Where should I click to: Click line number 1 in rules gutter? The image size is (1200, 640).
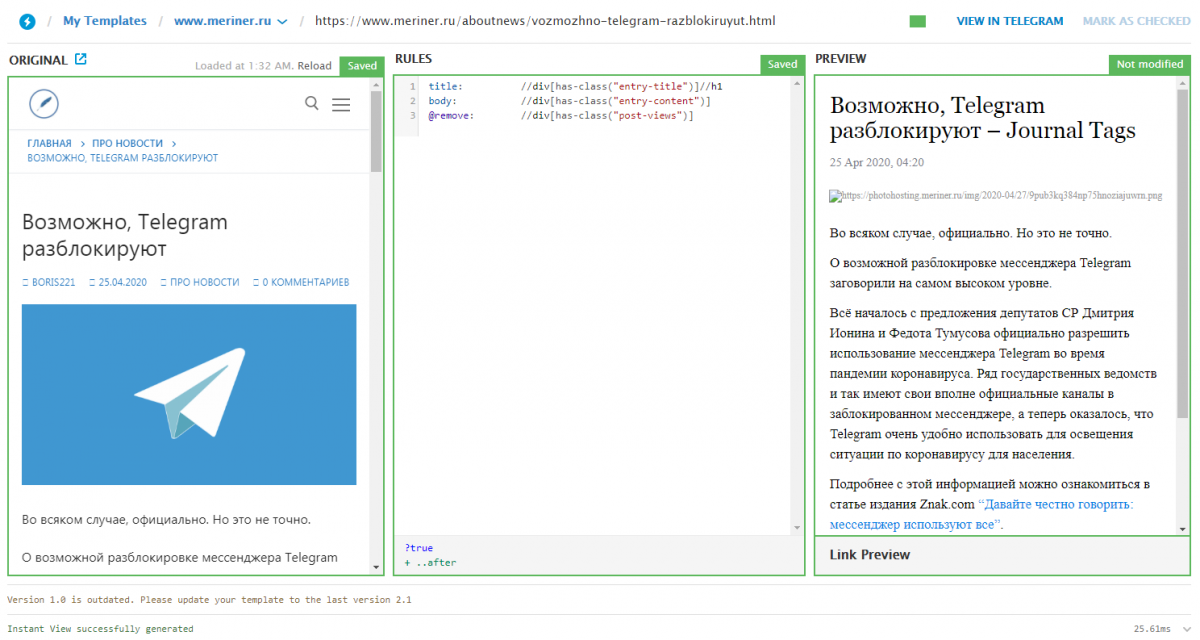click(x=412, y=87)
